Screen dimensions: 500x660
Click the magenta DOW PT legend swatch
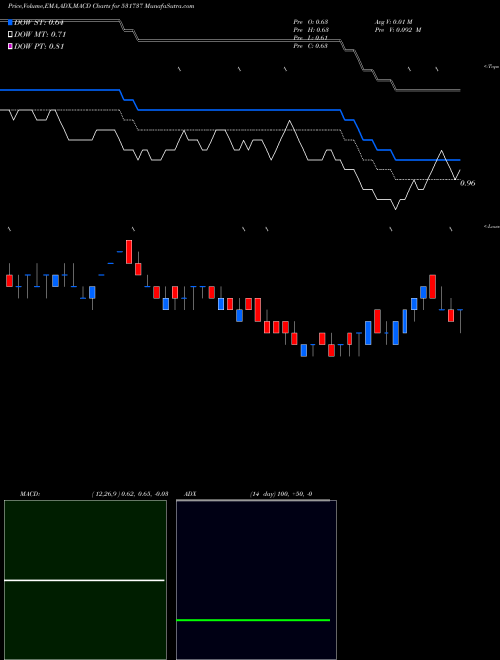pyautogui.click(x=10, y=46)
